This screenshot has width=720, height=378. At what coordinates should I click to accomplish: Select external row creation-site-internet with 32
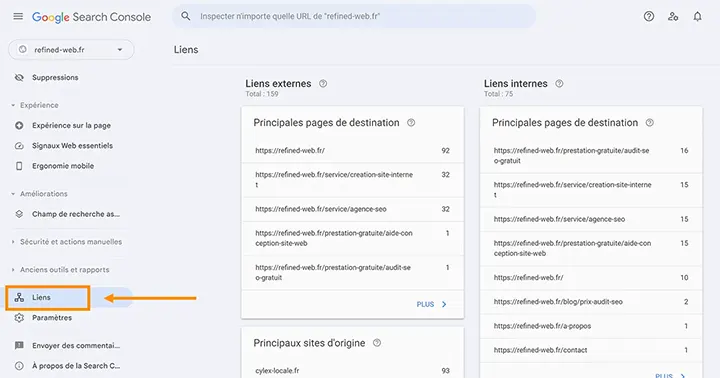[x=352, y=180]
